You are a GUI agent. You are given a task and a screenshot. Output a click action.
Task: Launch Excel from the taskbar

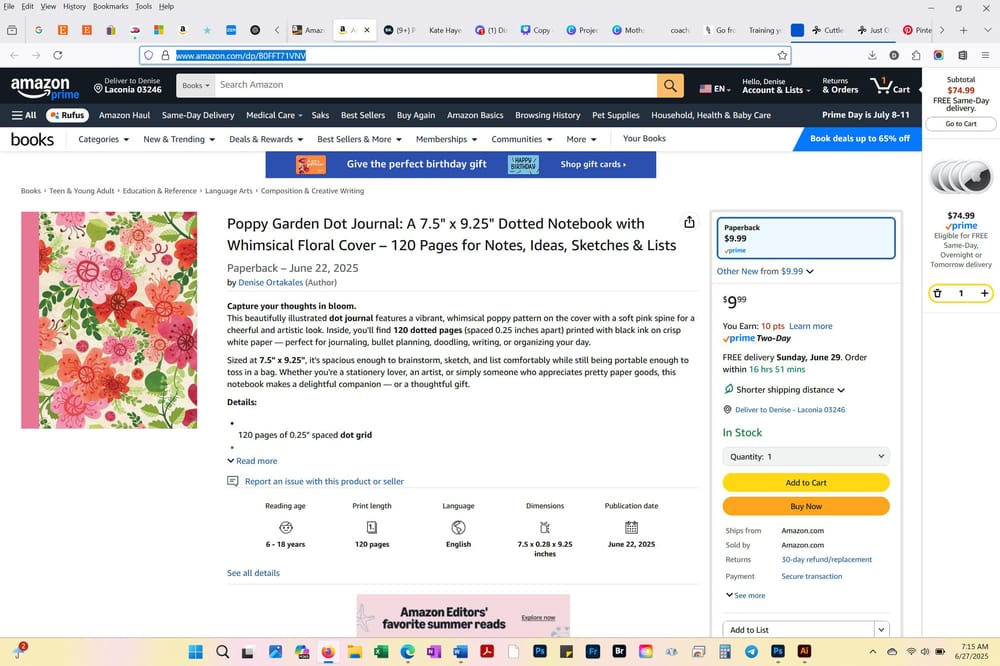coord(381,651)
